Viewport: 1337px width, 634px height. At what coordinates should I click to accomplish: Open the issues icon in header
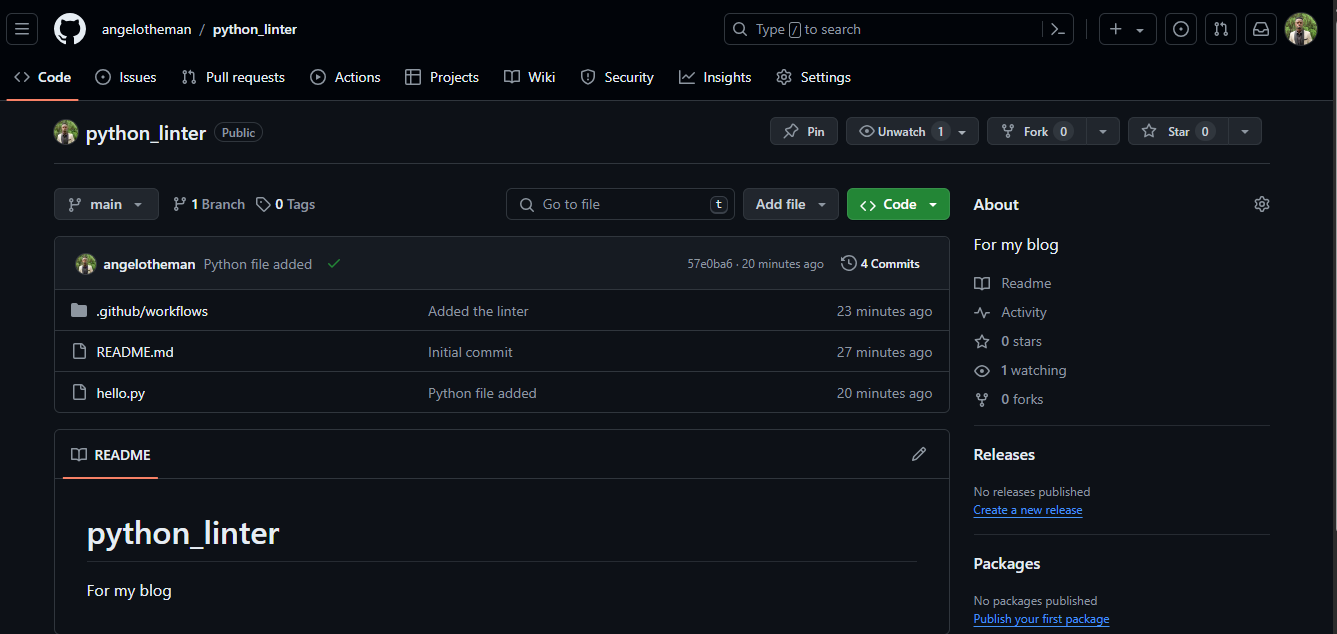point(1181,29)
